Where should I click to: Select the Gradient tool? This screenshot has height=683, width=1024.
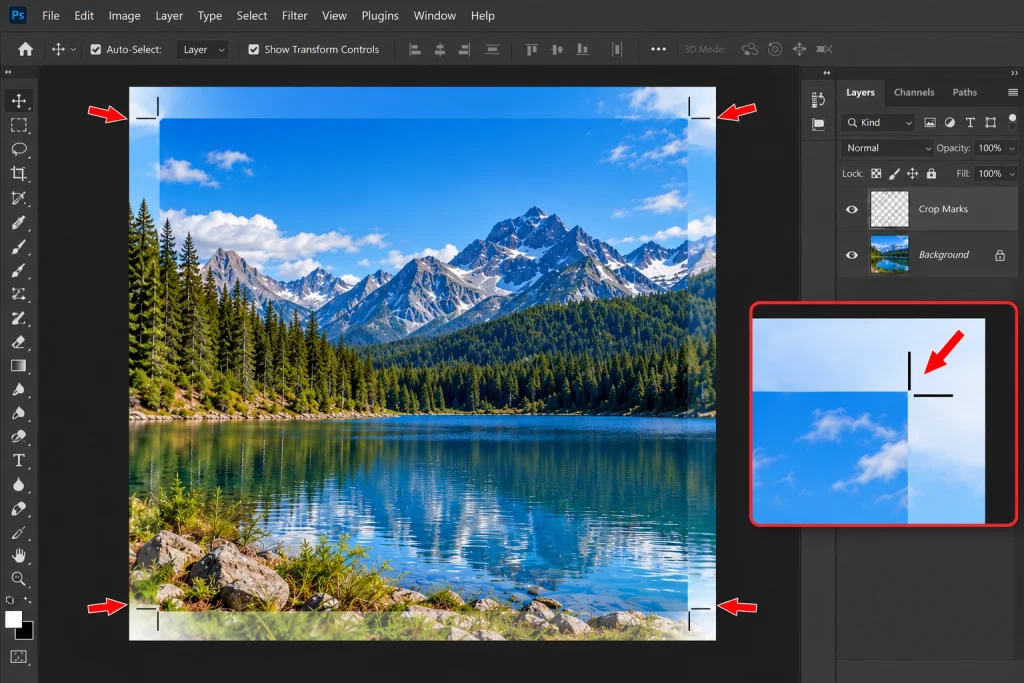pyautogui.click(x=18, y=366)
